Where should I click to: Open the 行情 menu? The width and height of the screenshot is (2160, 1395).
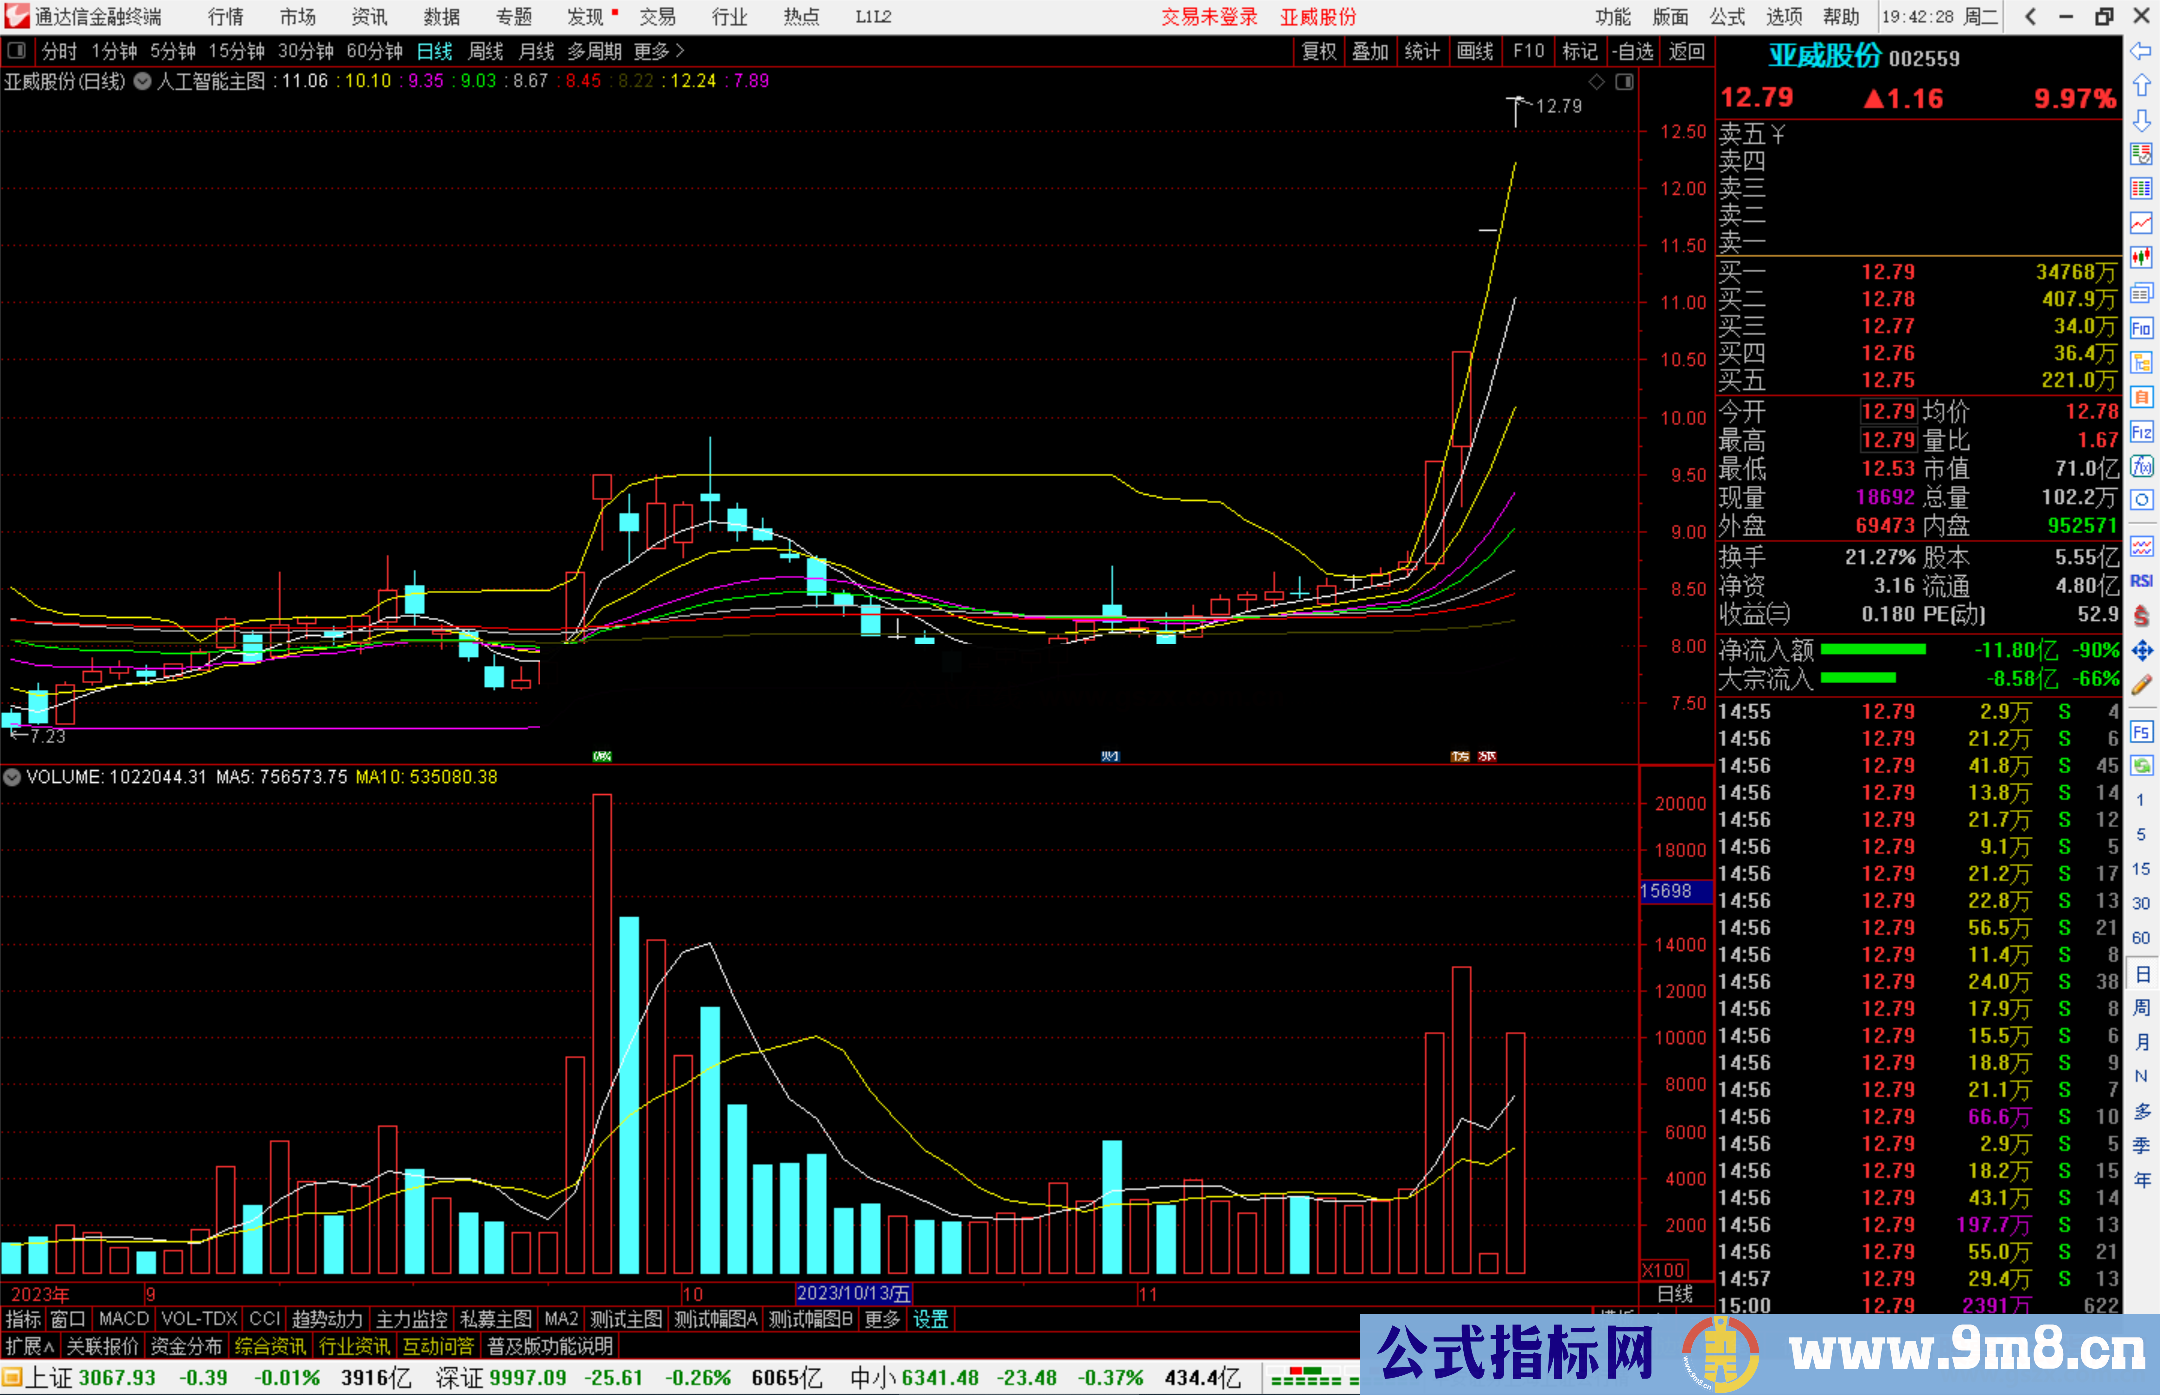click(225, 17)
